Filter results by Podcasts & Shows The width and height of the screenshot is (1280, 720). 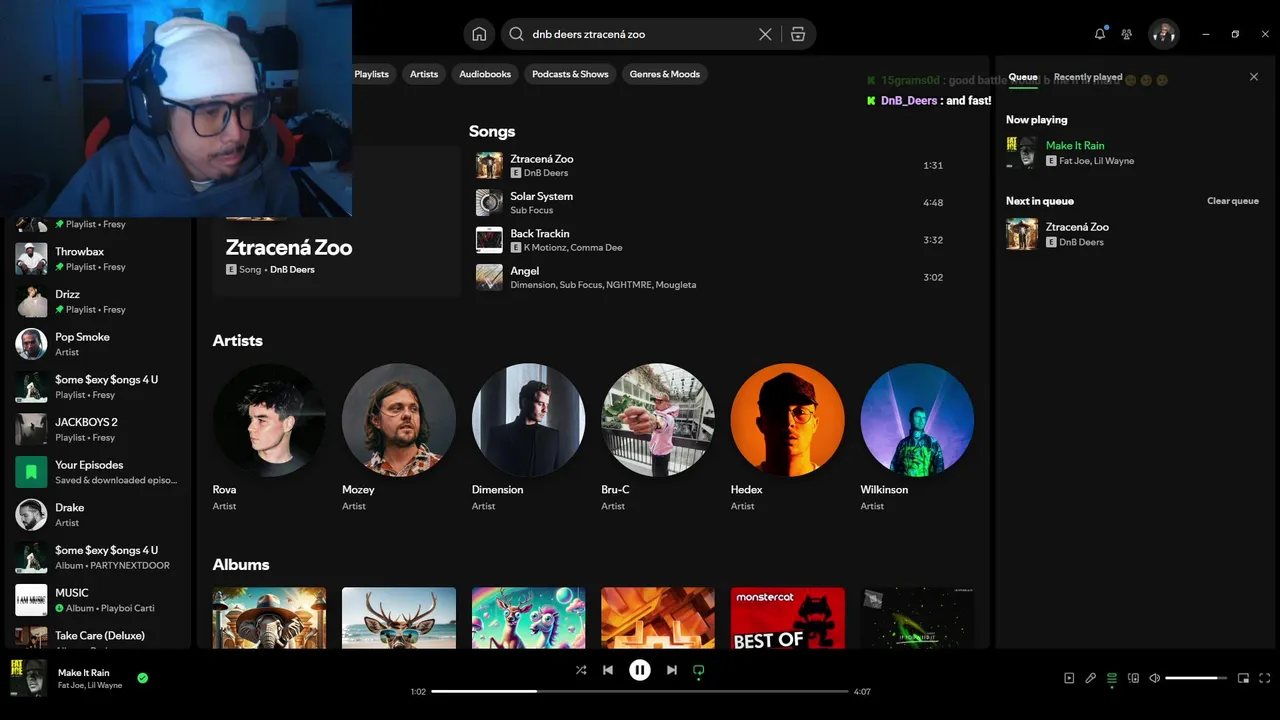pos(570,74)
